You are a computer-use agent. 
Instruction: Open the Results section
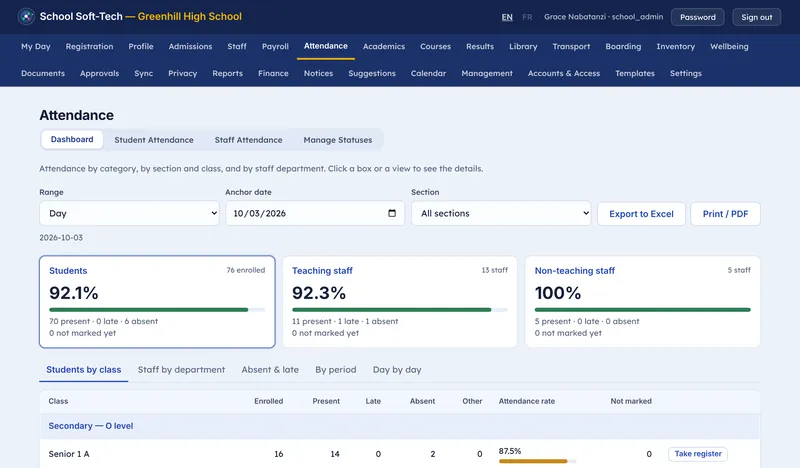pos(480,46)
